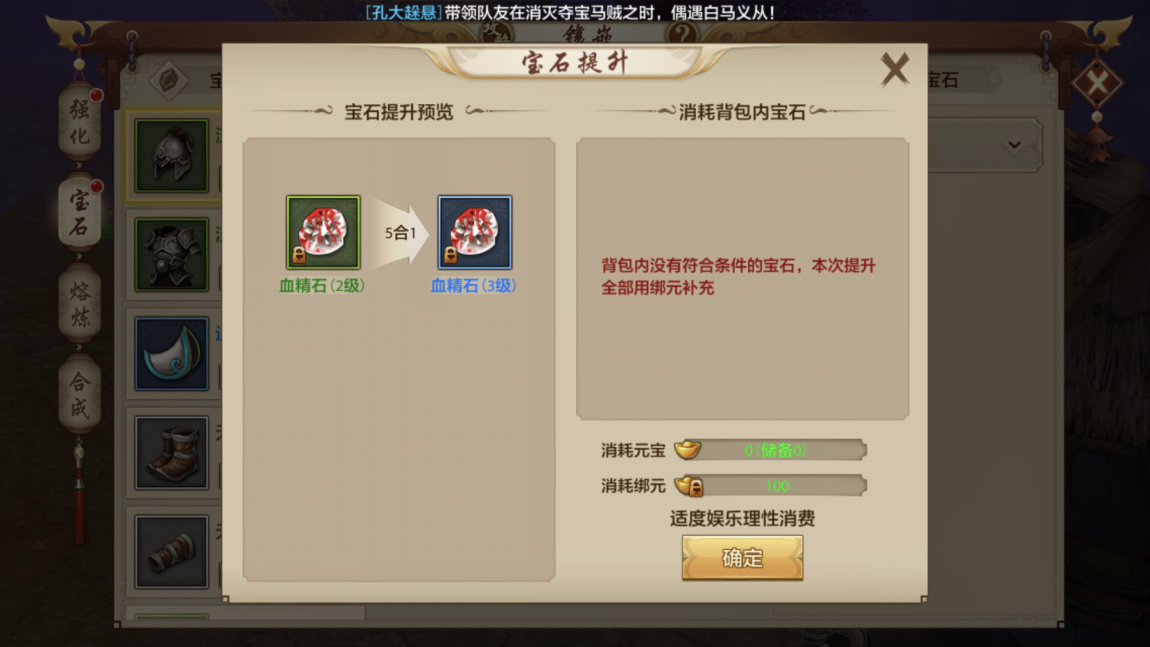Click the 血精石 2级 gem icon

pyautogui.click(x=323, y=232)
